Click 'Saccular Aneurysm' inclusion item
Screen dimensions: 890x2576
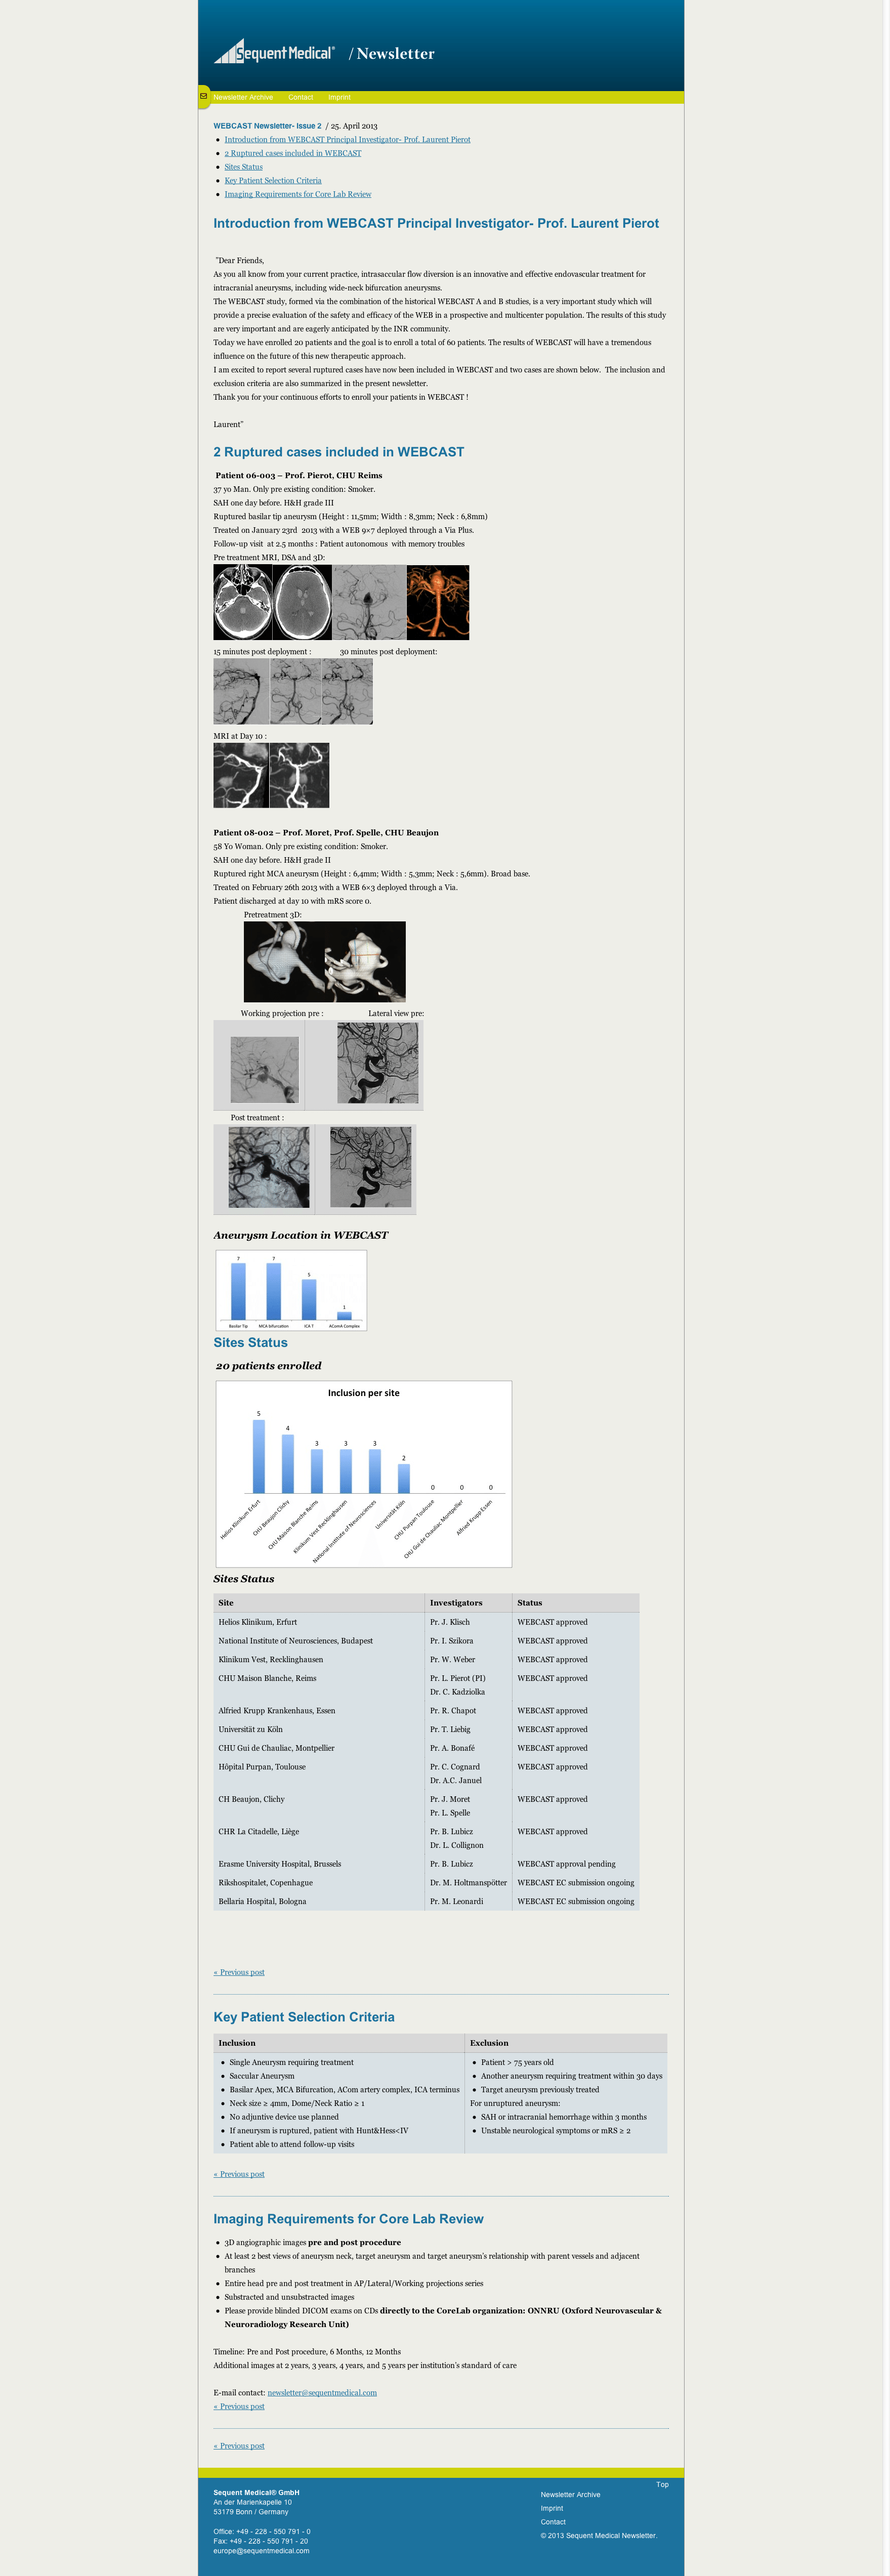pyautogui.click(x=262, y=2076)
